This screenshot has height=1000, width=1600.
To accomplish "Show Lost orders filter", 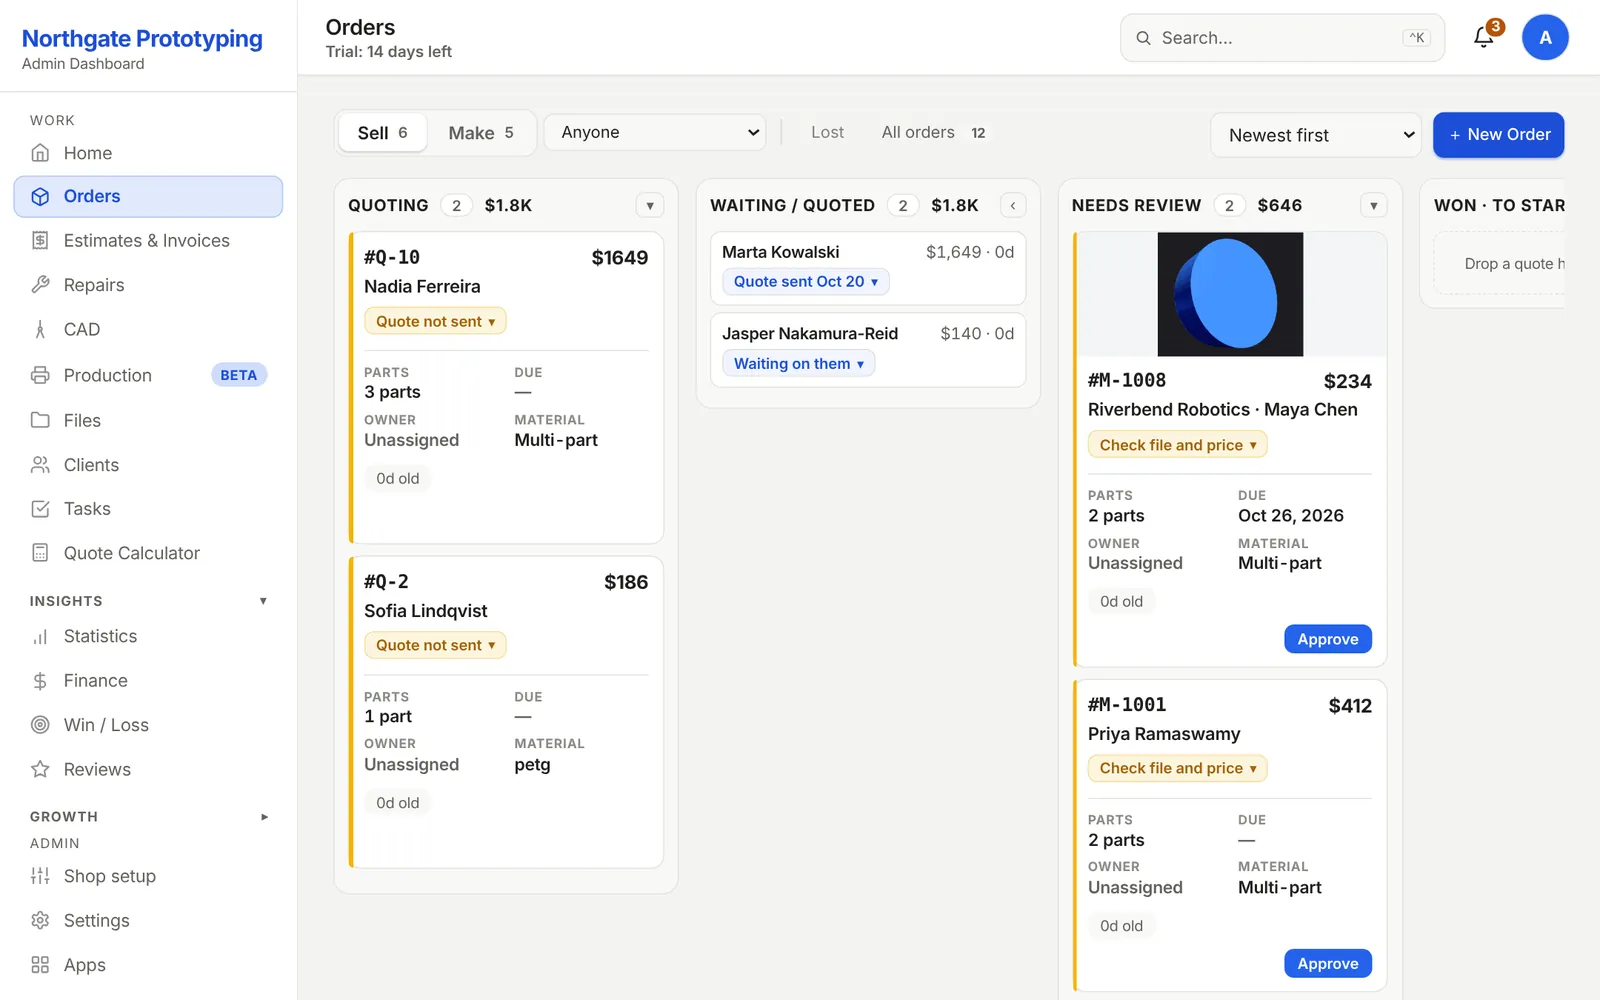I will [x=827, y=132].
